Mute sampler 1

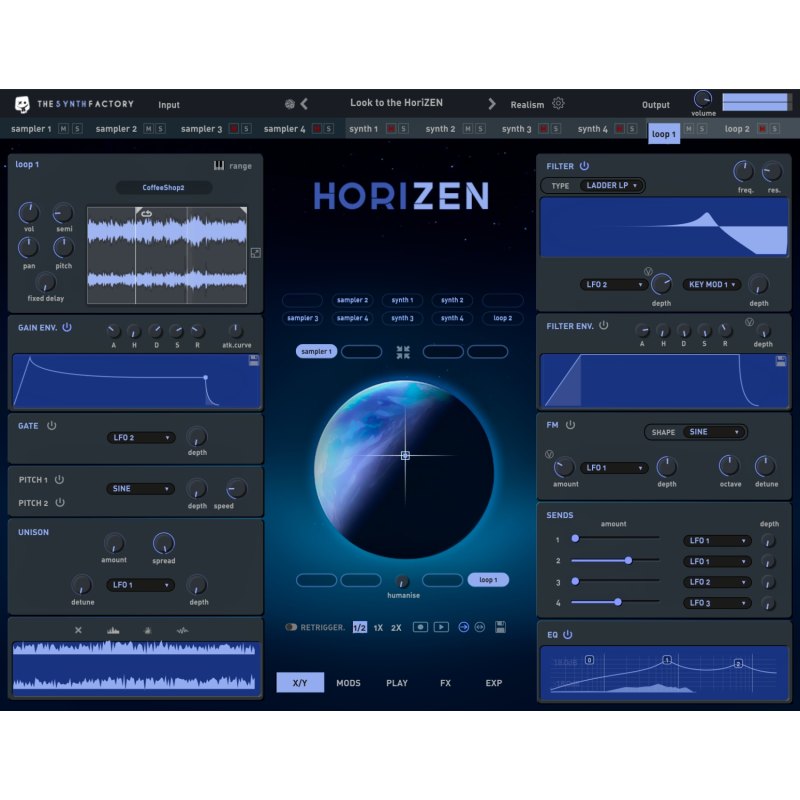pyautogui.click(x=63, y=129)
